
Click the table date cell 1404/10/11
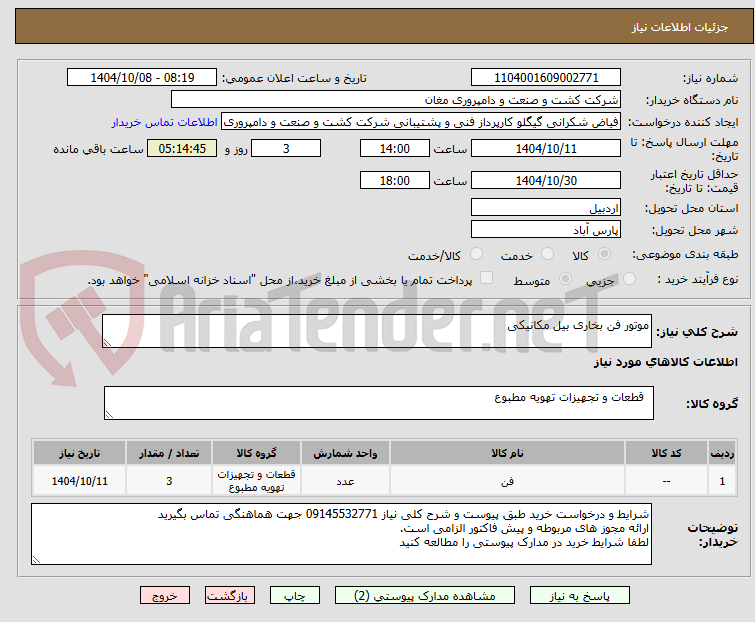pyautogui.click(x=79, y=480)
